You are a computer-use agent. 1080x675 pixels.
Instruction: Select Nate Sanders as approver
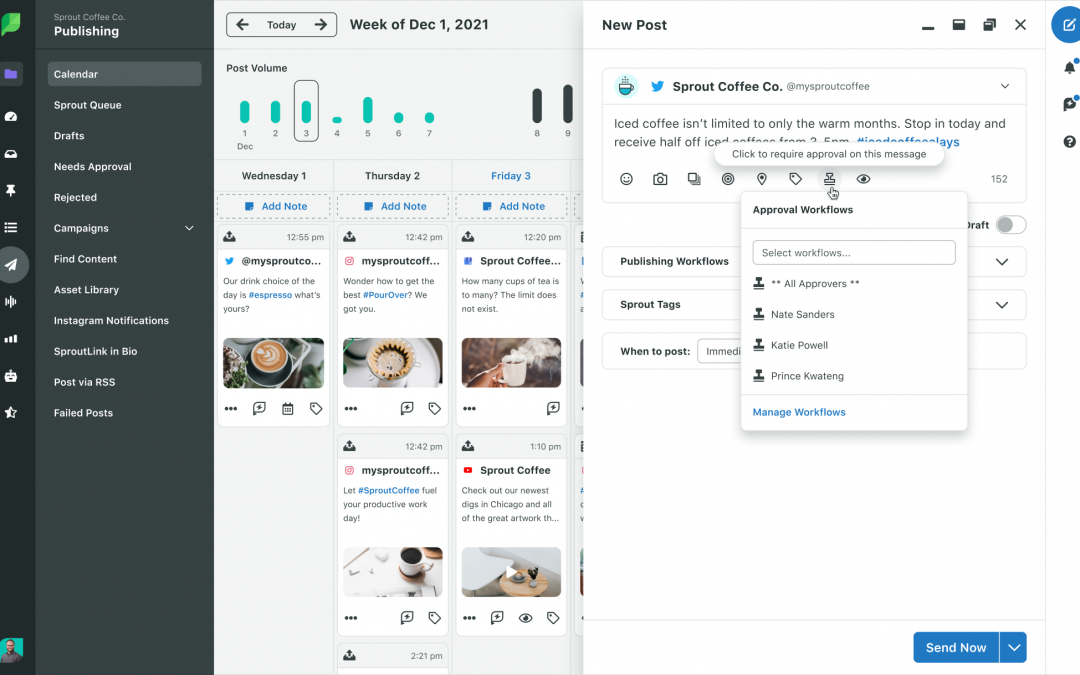click(x=854, y=314)
